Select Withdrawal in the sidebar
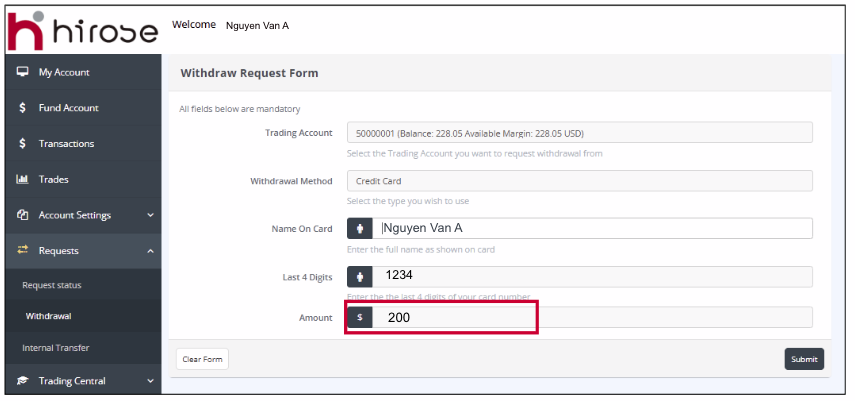Viewport: 855px width, 401px height. tap(48, 316)
